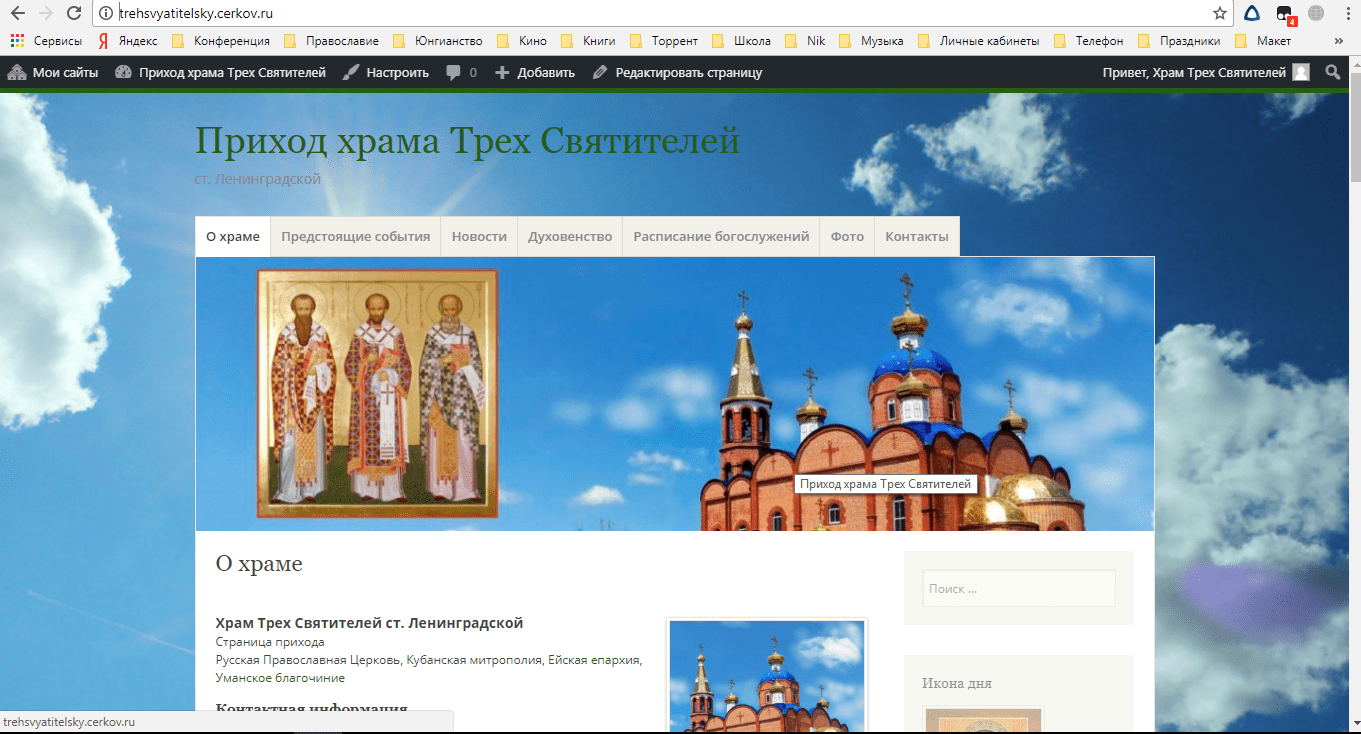
Task: Open the site dashboard item in the admin bar
Action: pos(221,72)
